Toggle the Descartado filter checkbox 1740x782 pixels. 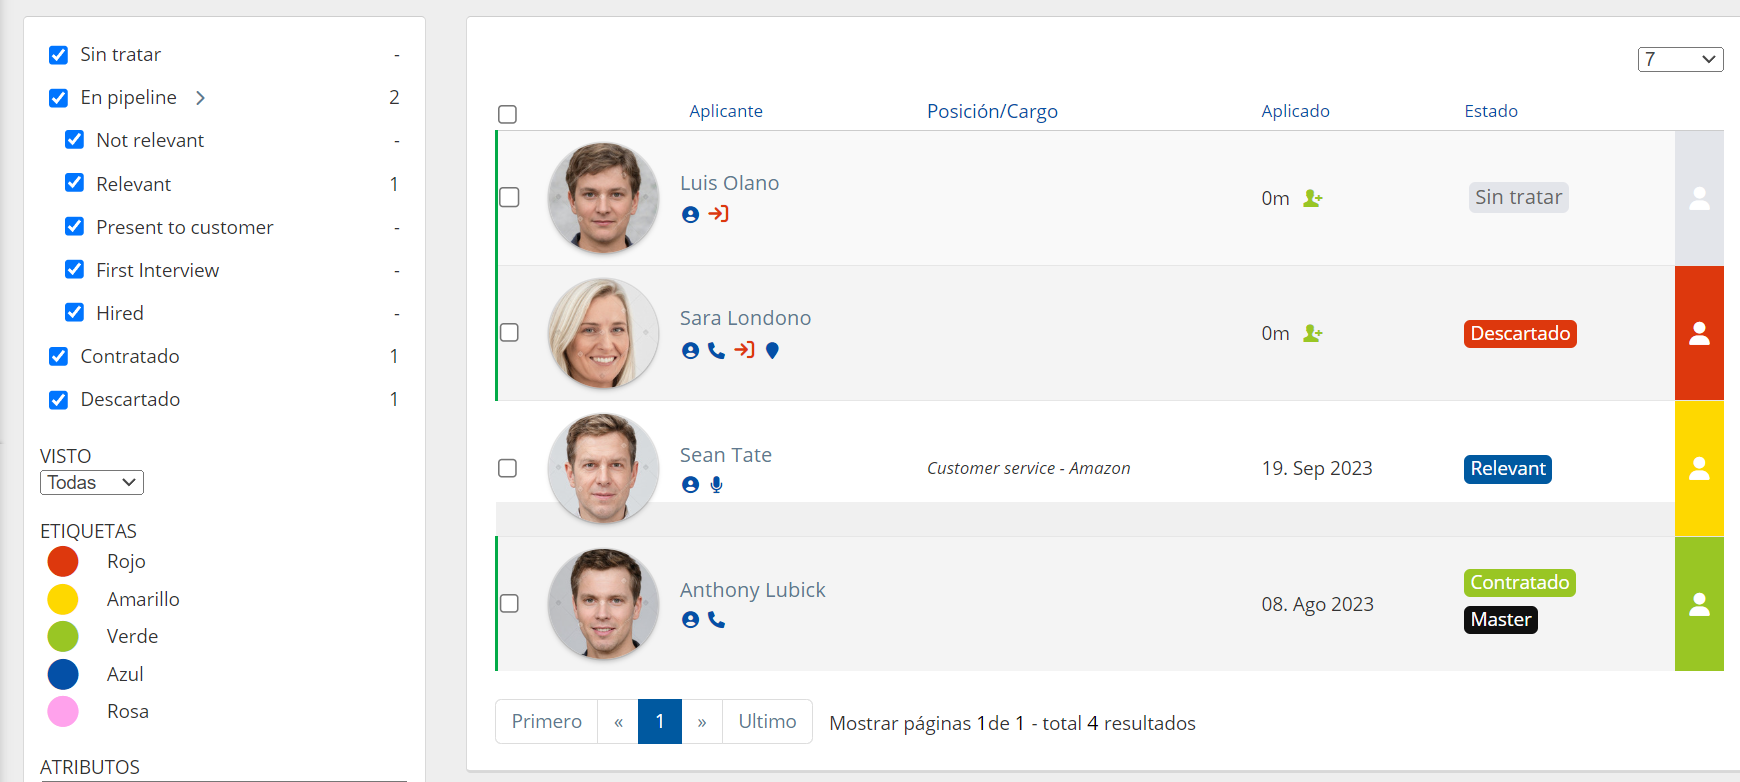click(x=59, y=400)
